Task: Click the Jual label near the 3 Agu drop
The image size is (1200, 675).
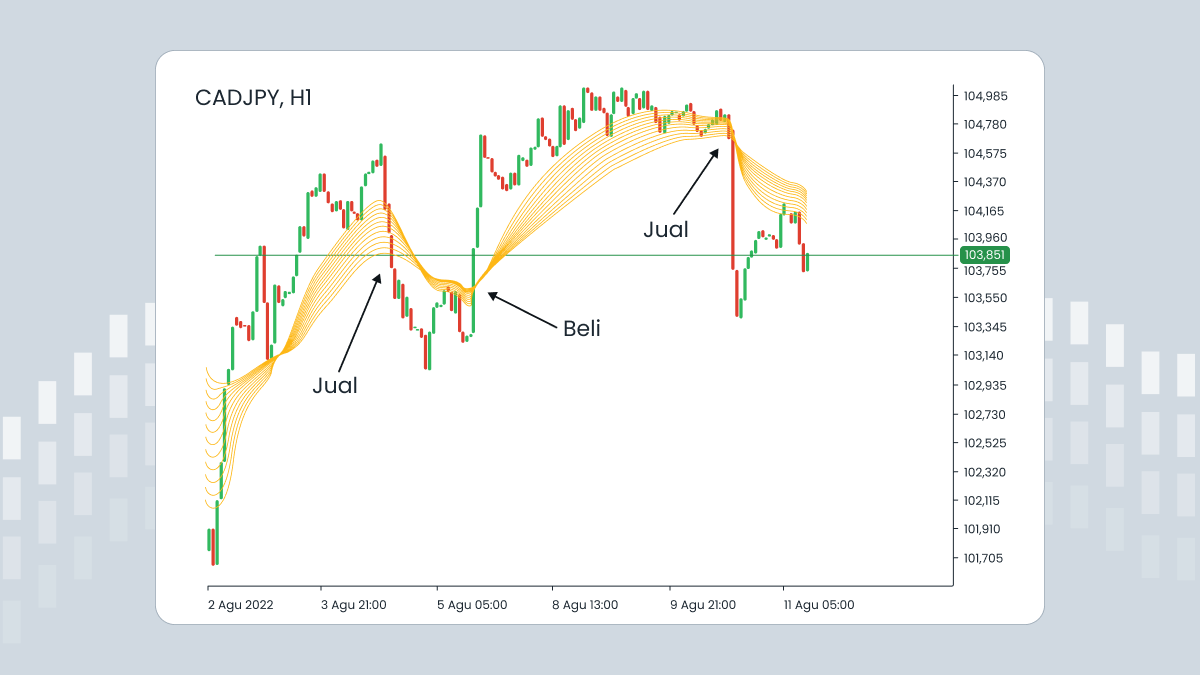Action: [x=335, y=386]
